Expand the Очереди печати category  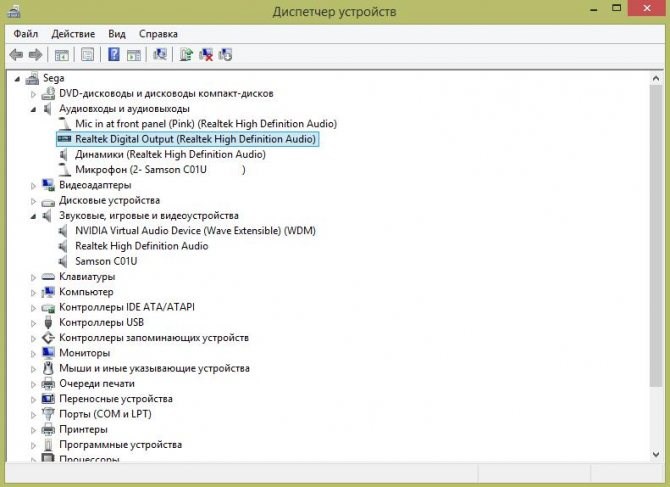[33, 384]
